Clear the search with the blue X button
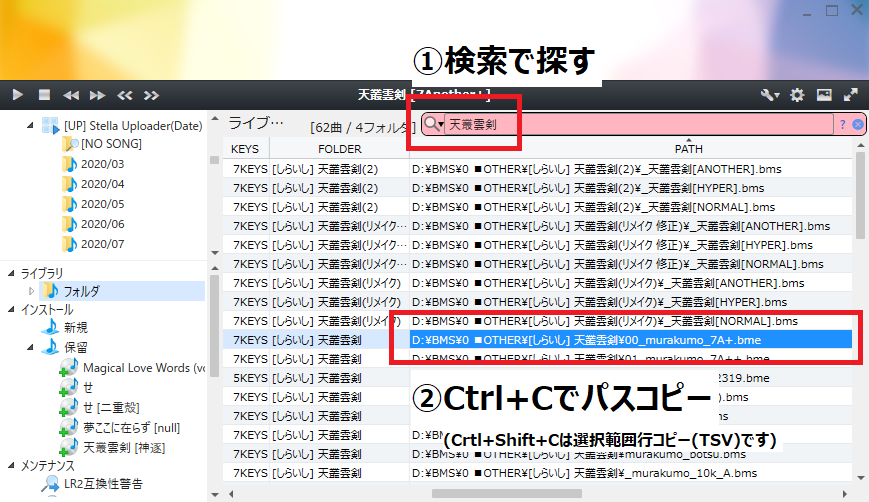Viewport: 869px width, 502px height. [x=857, y=124]
